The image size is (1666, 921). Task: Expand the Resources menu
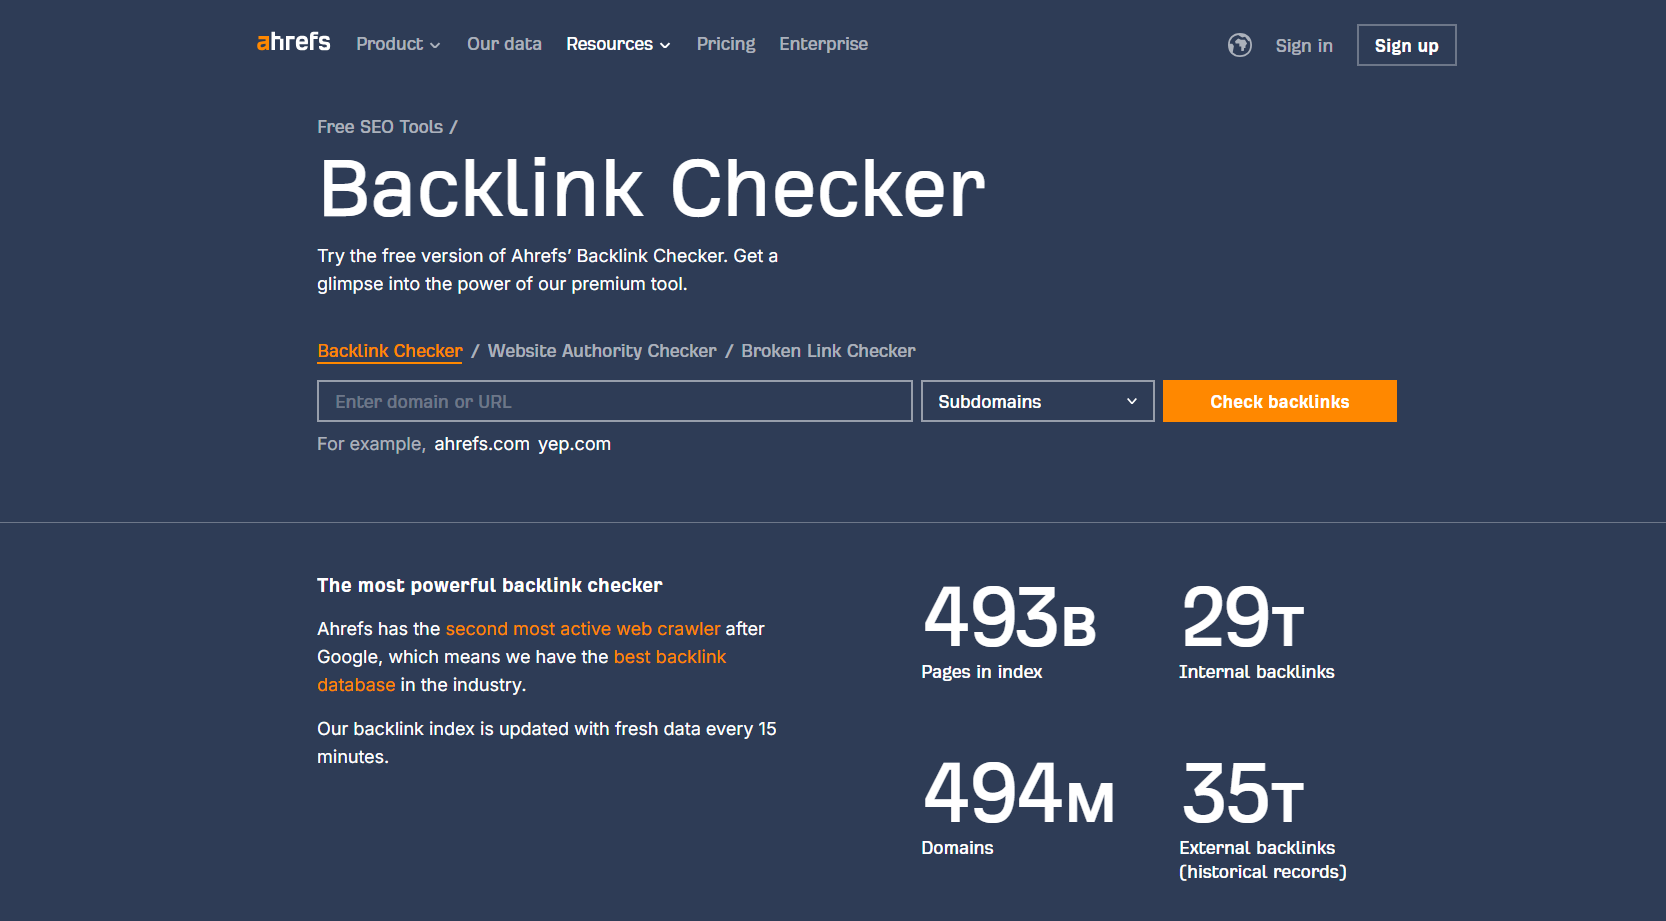618,44
